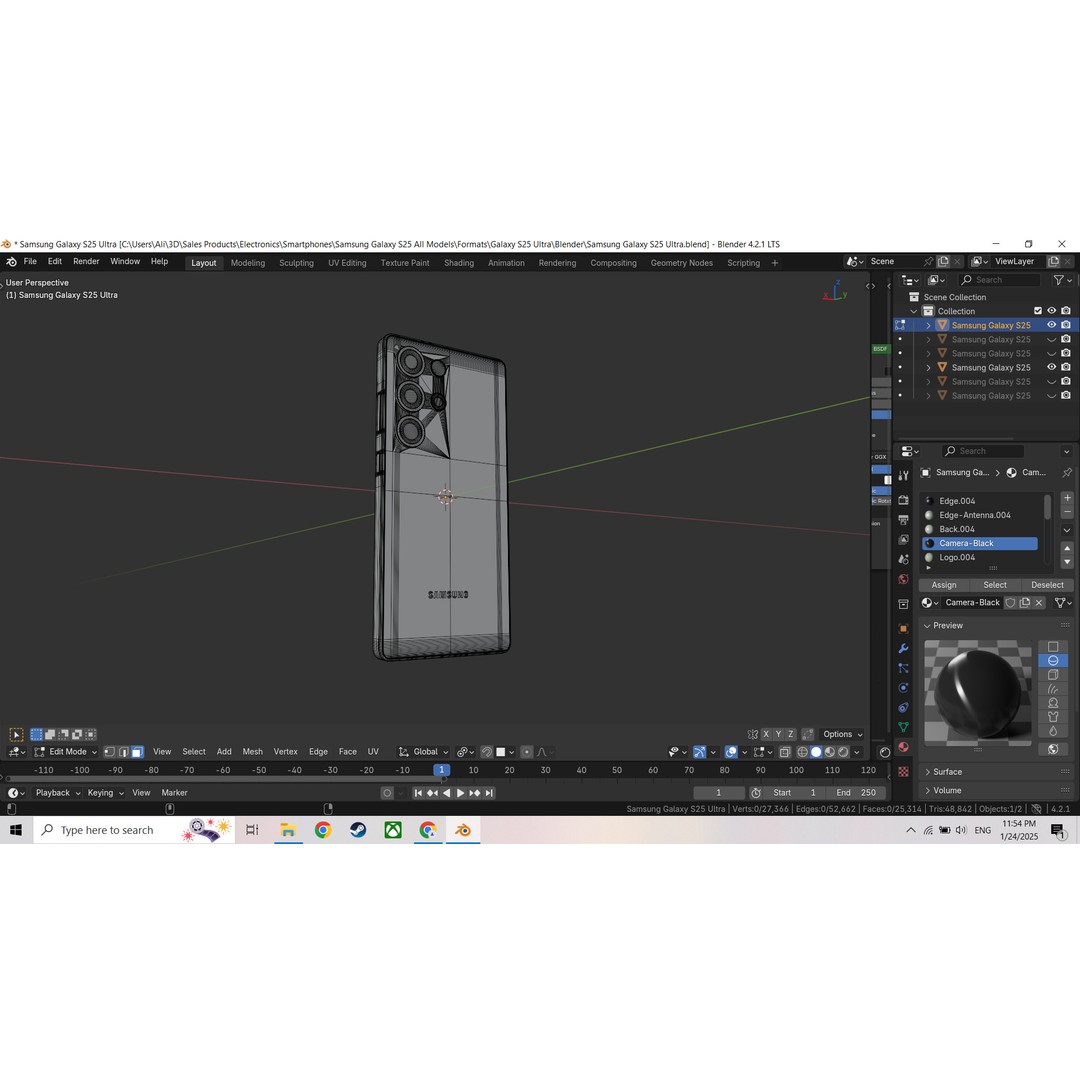
Task: Collapse the Collection in outliner
Action: 913,311
